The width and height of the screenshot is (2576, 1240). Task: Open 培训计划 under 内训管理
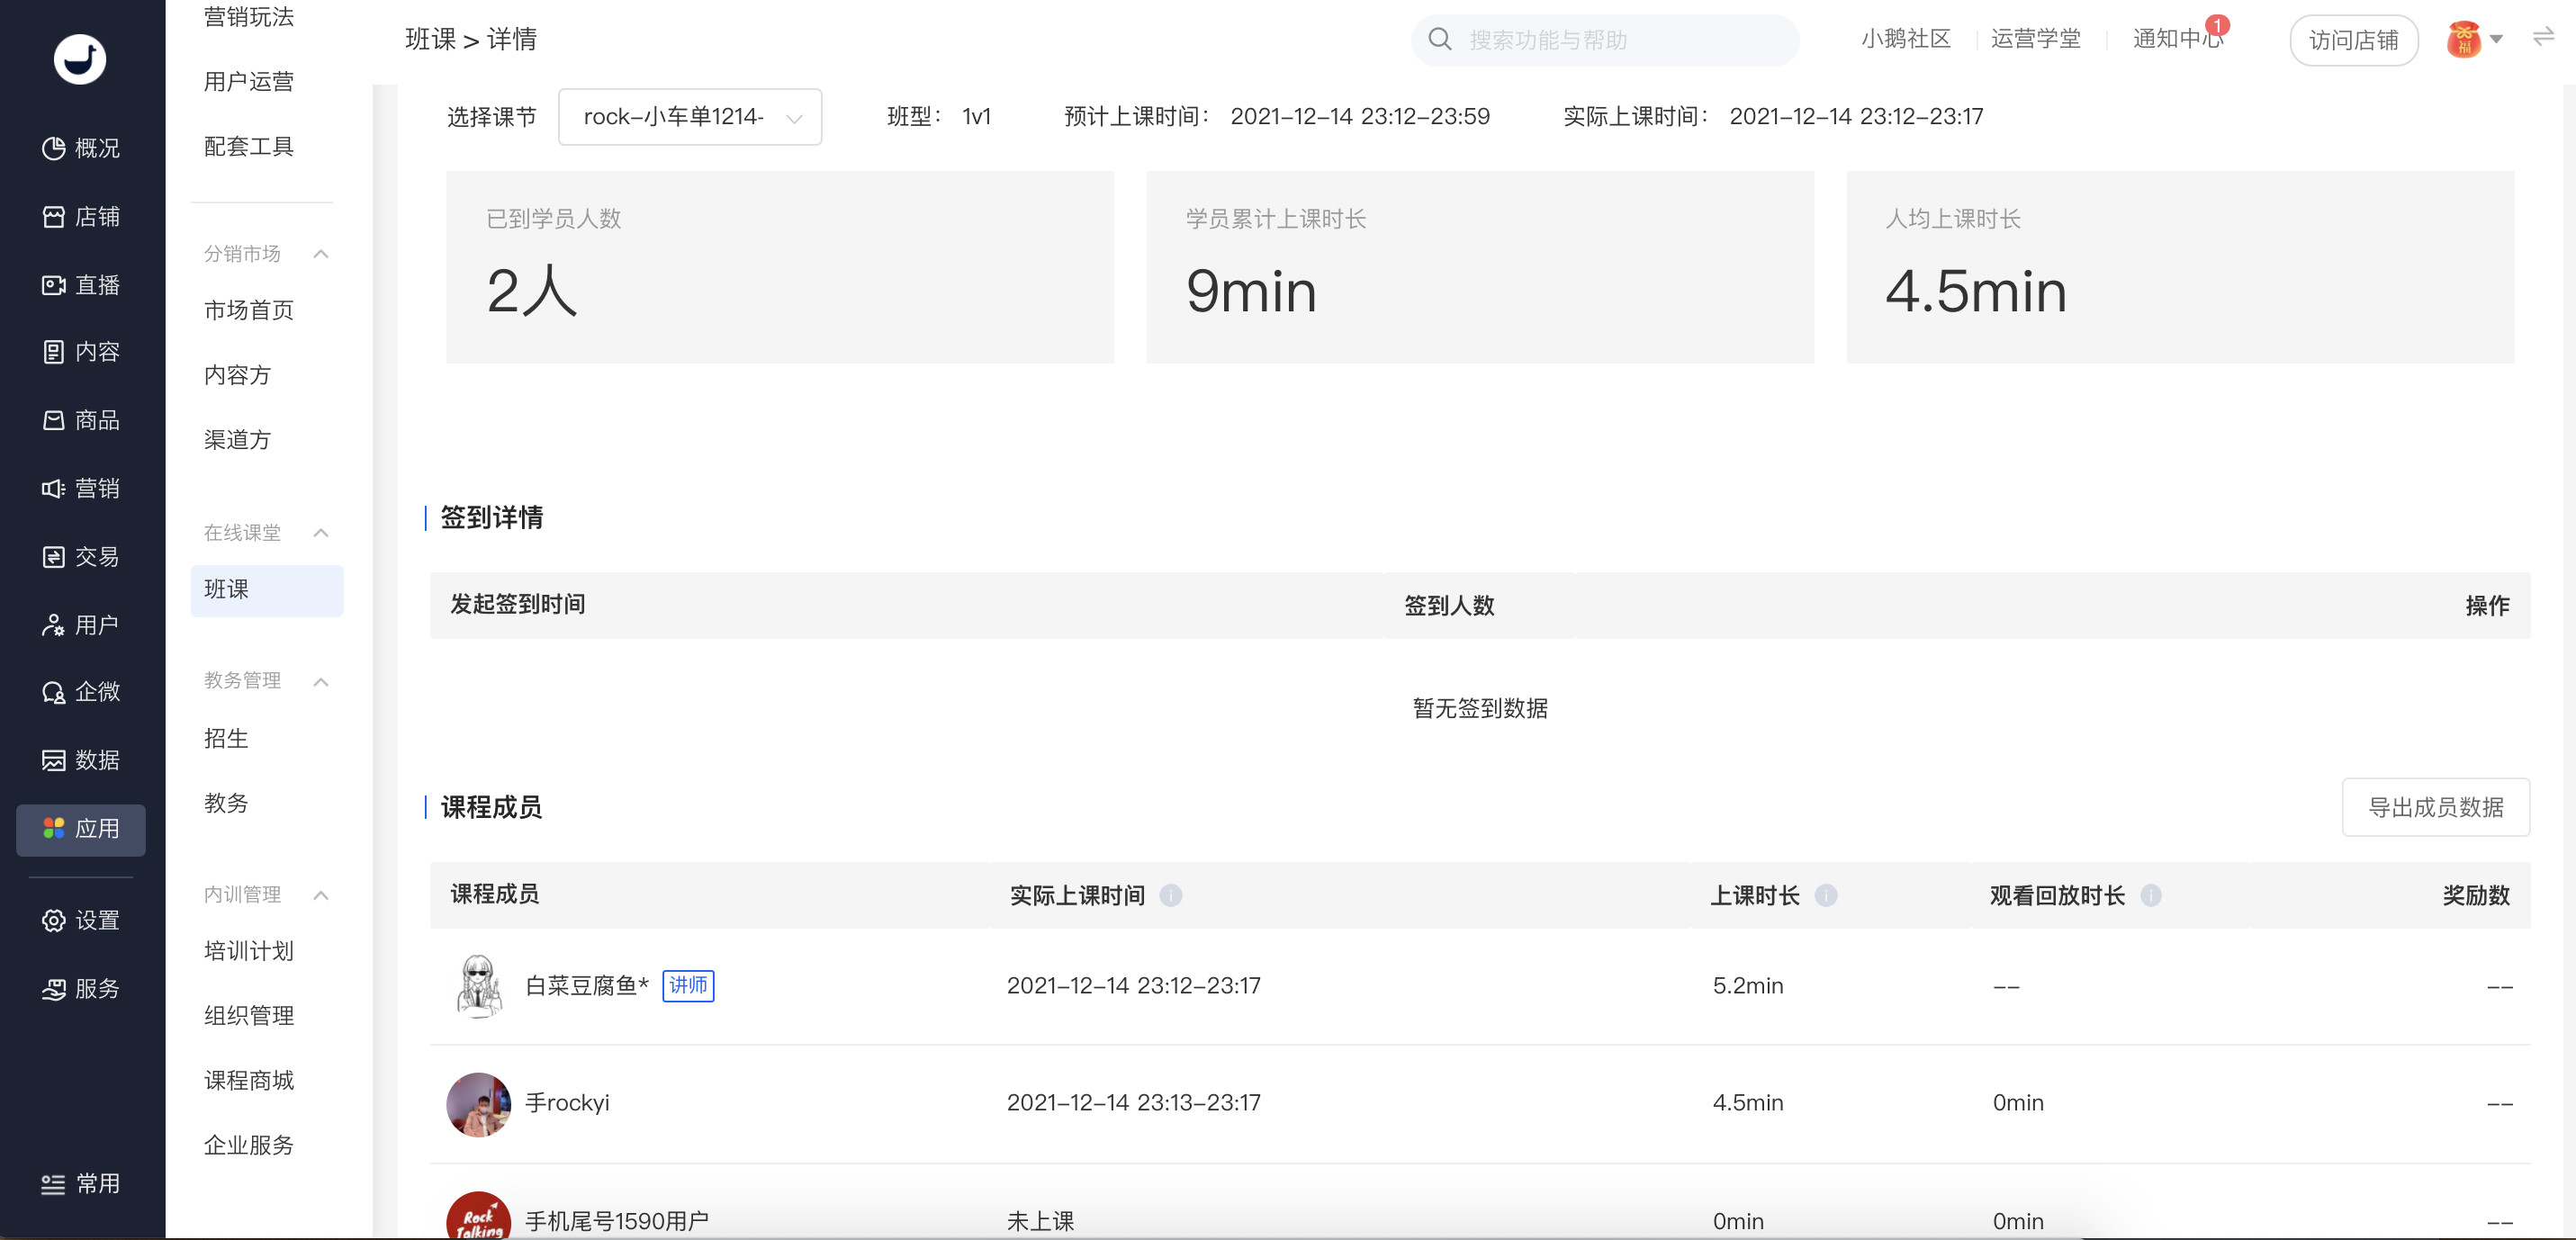click(x=249, y=951)
